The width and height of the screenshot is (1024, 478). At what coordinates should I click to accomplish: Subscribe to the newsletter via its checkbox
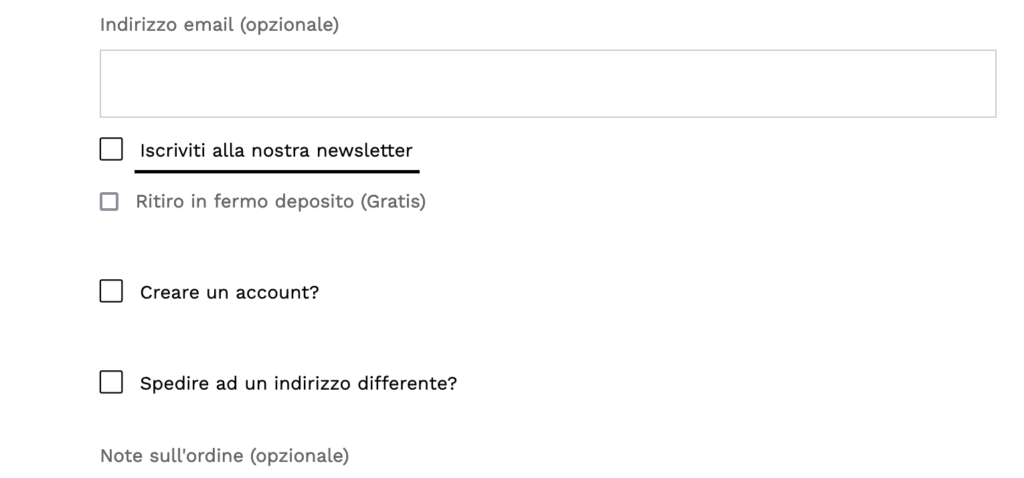111,150
